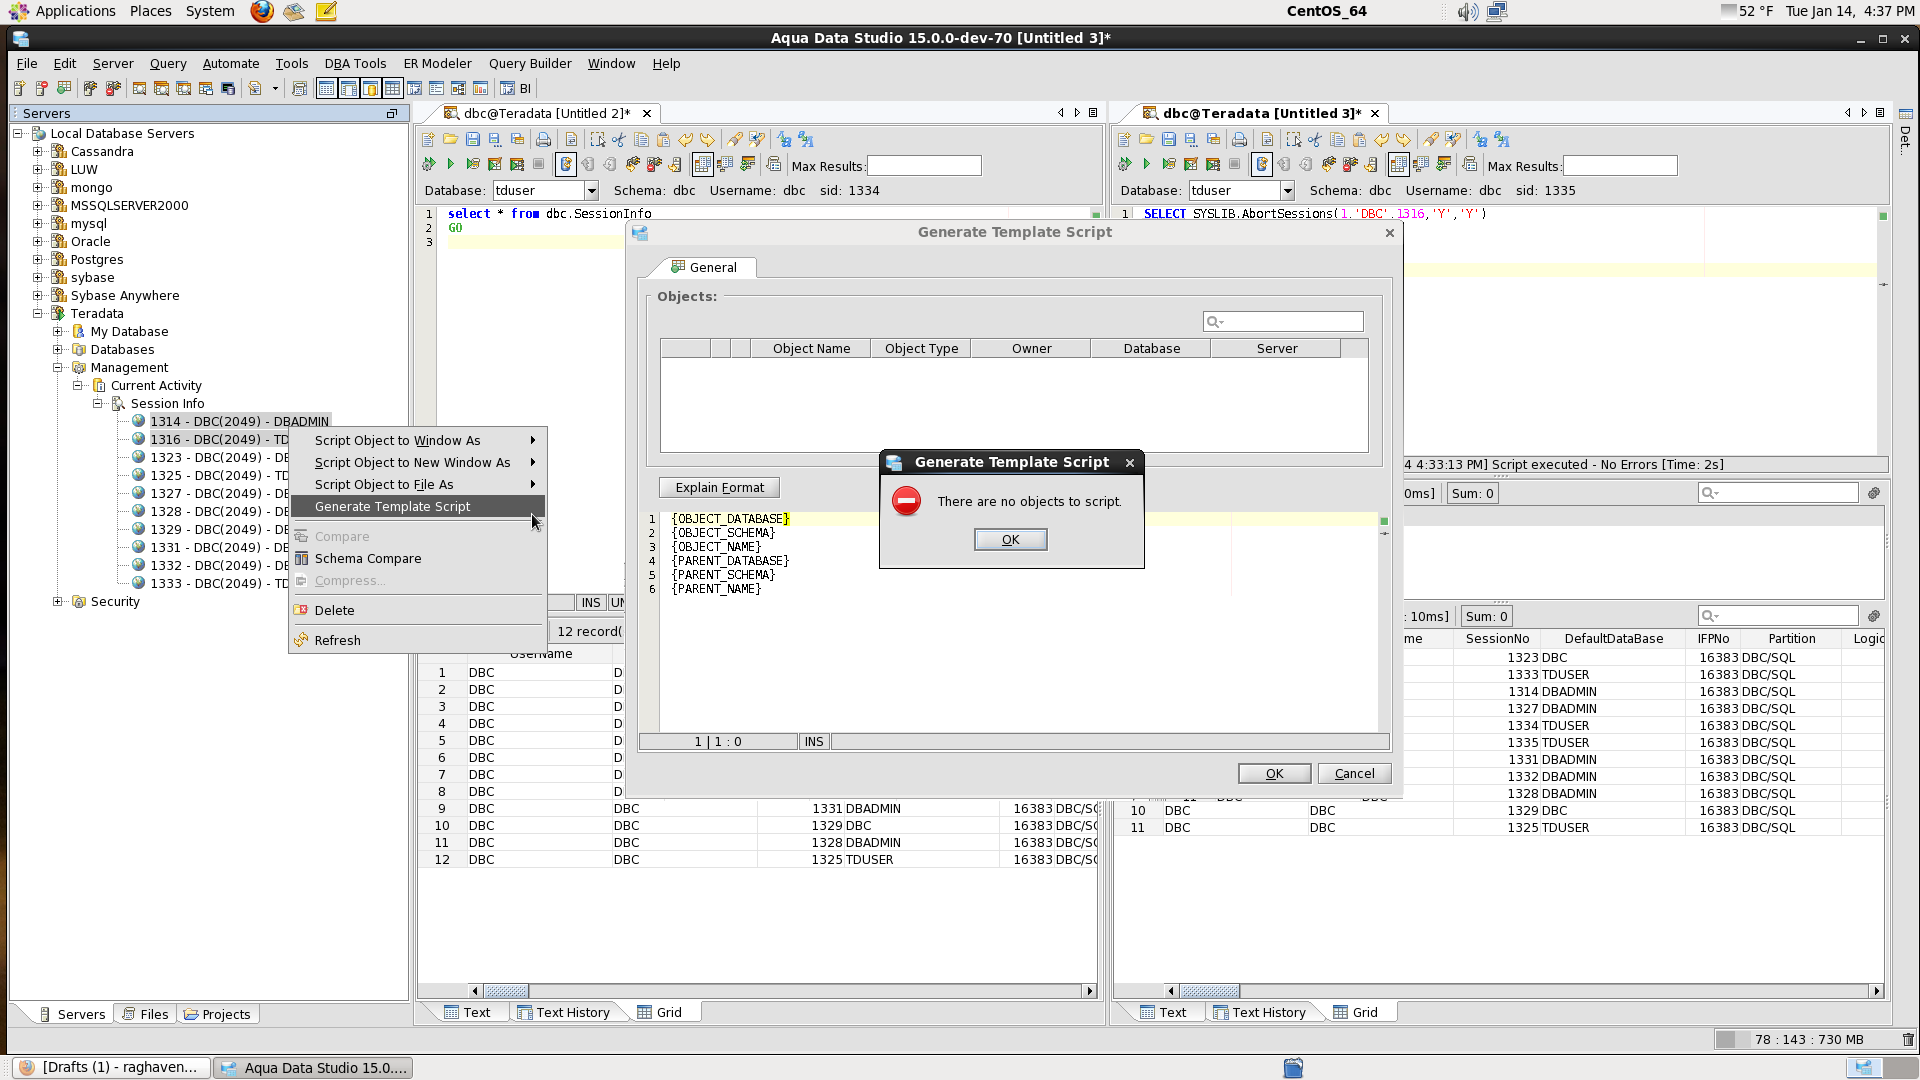1920x1080 pixels.
Task: Click Disconnect icon in Untitled 3 window toolbar
Action: coord(1350,164)
